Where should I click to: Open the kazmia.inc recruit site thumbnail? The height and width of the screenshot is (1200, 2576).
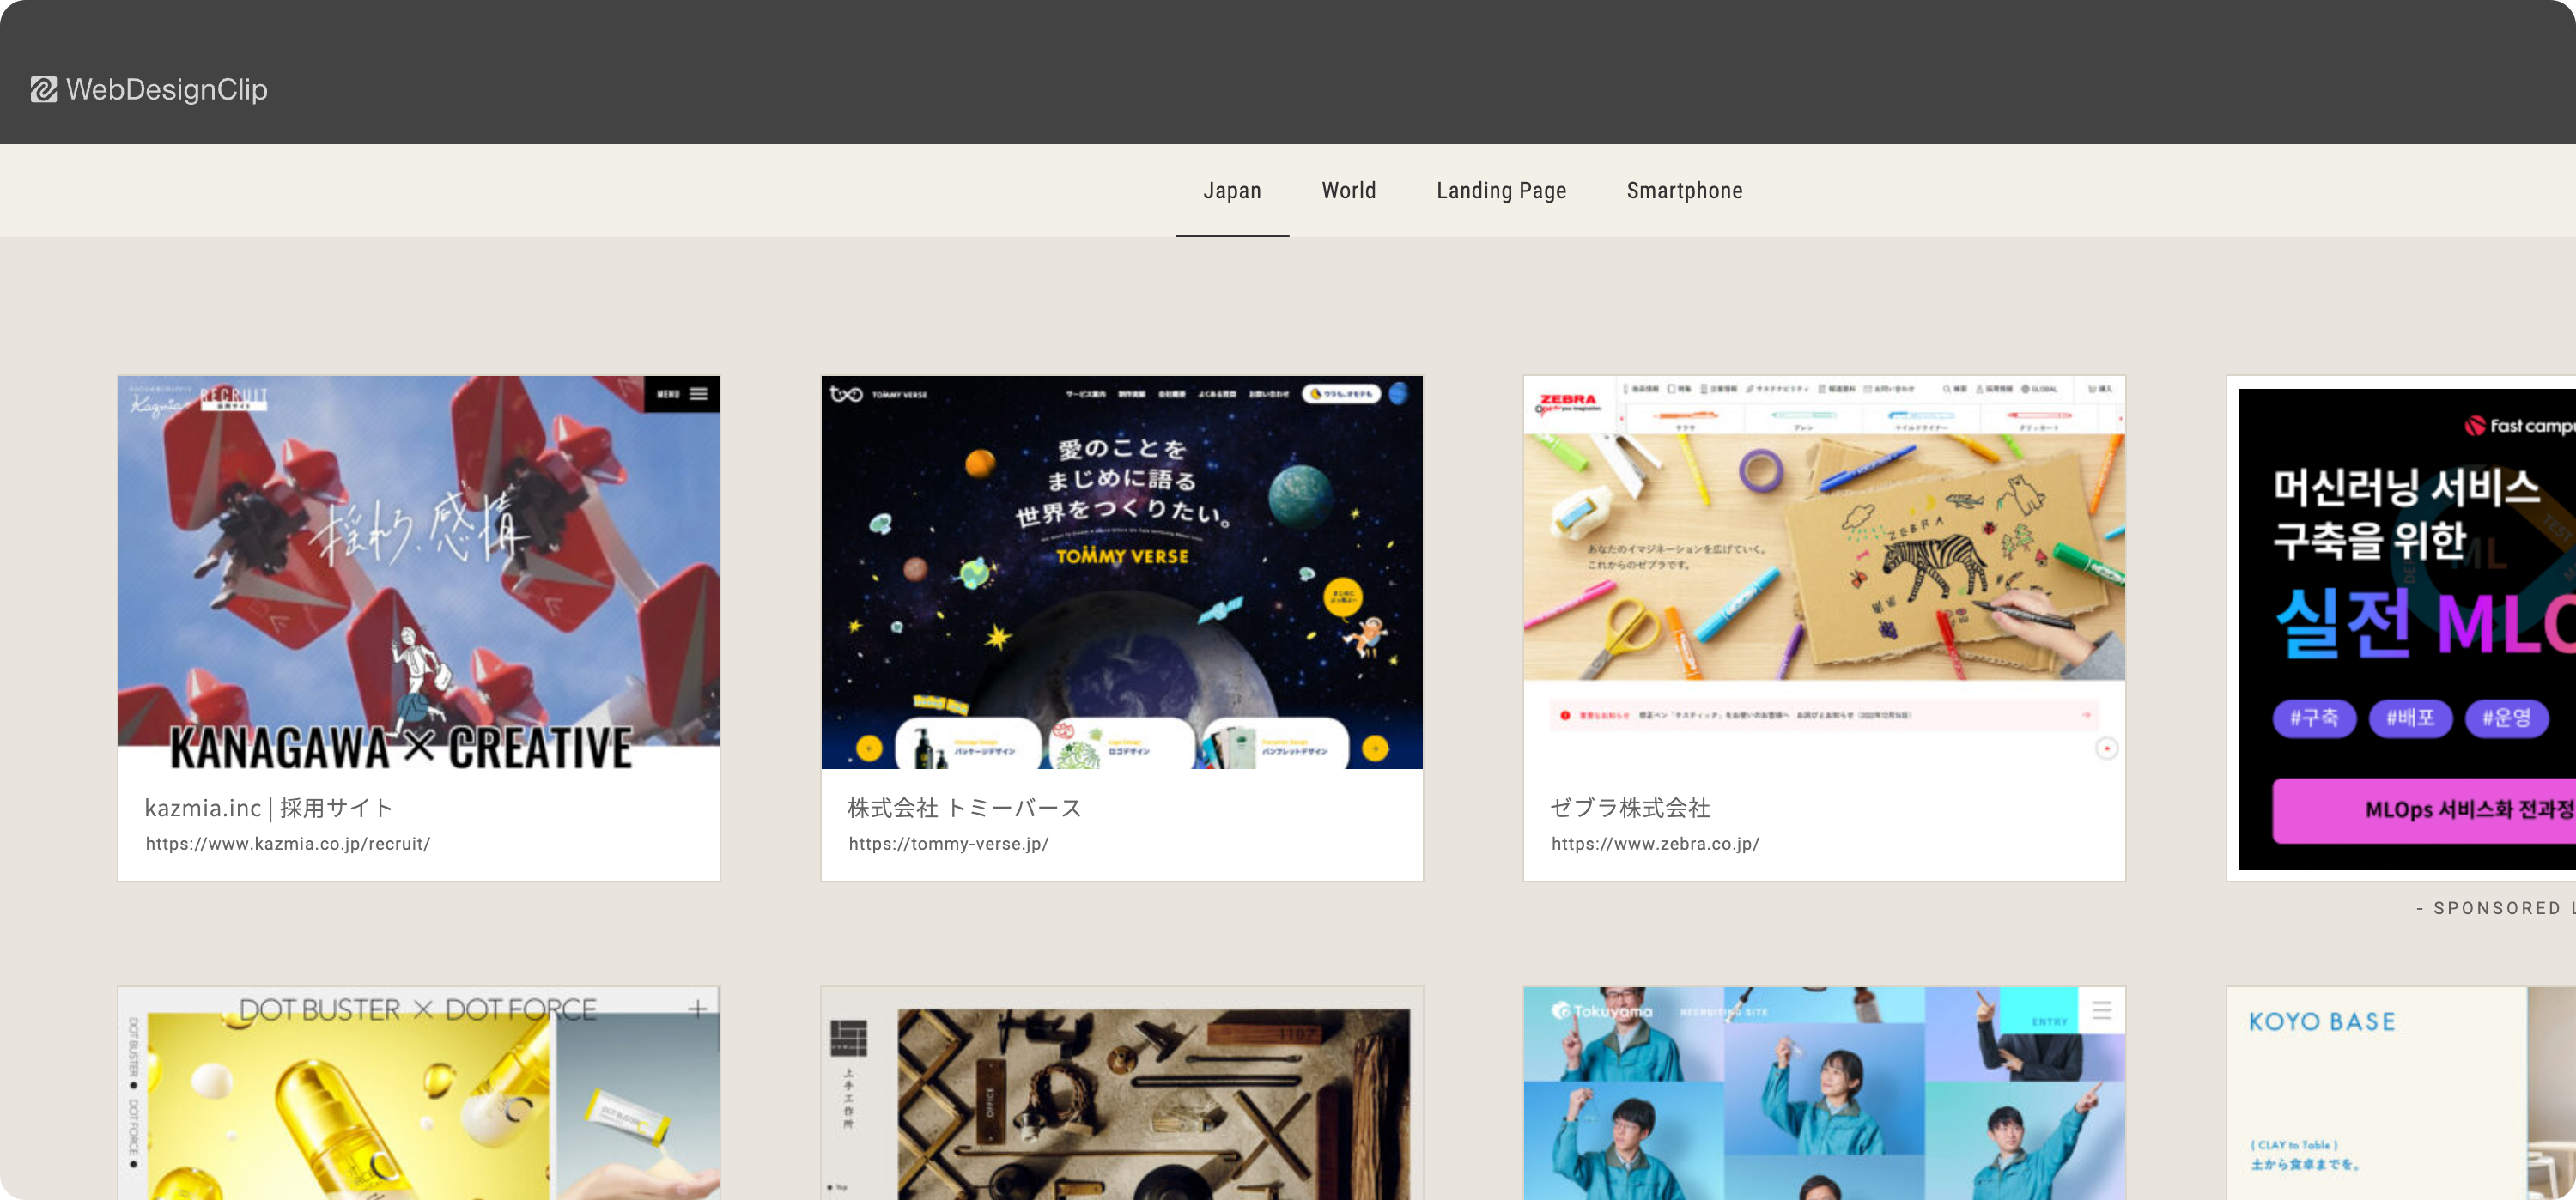coord(419,572)
